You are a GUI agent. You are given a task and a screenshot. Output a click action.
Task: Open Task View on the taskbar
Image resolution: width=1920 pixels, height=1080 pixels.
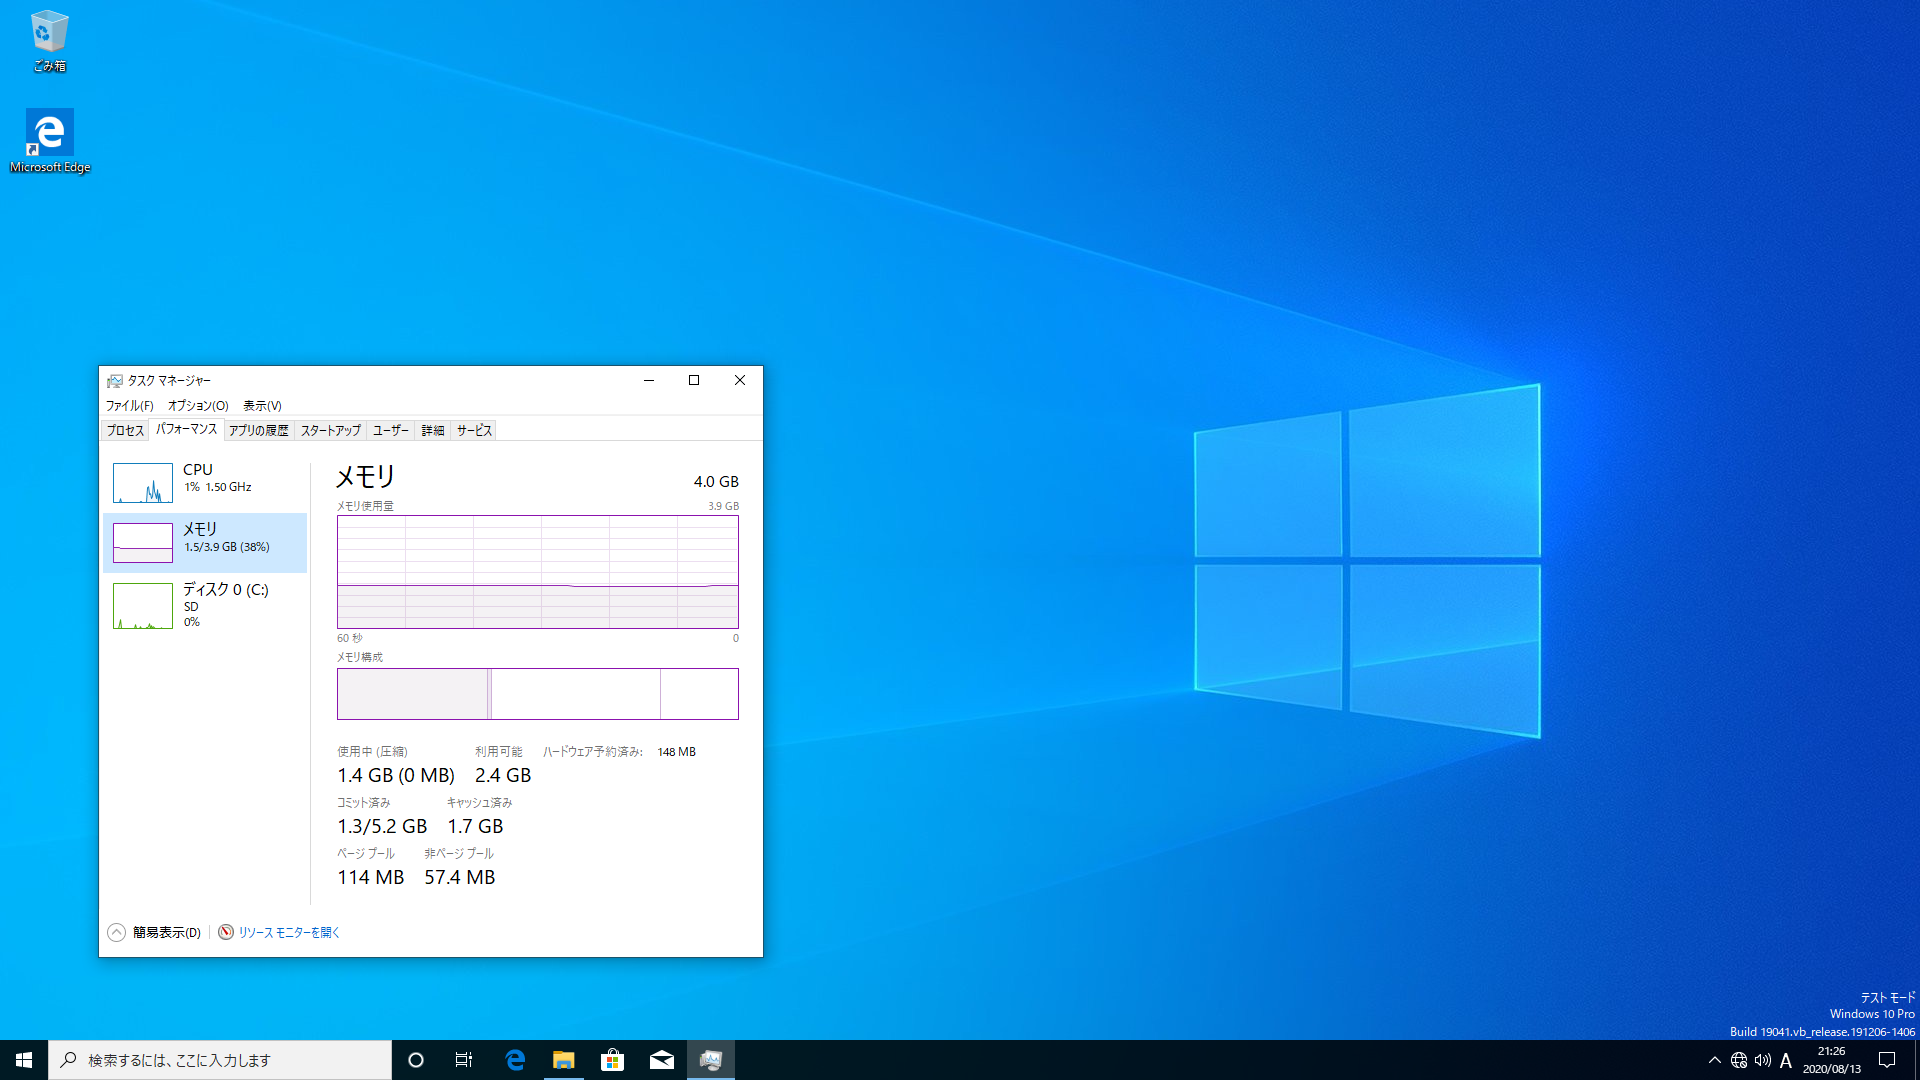point(464,1060)
